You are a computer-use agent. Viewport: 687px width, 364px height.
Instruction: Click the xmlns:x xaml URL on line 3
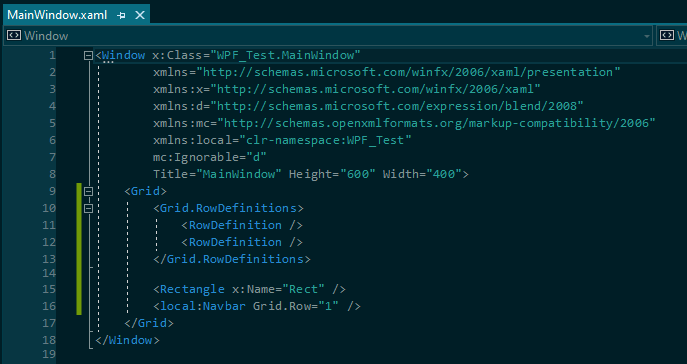(x=375, y=89)
